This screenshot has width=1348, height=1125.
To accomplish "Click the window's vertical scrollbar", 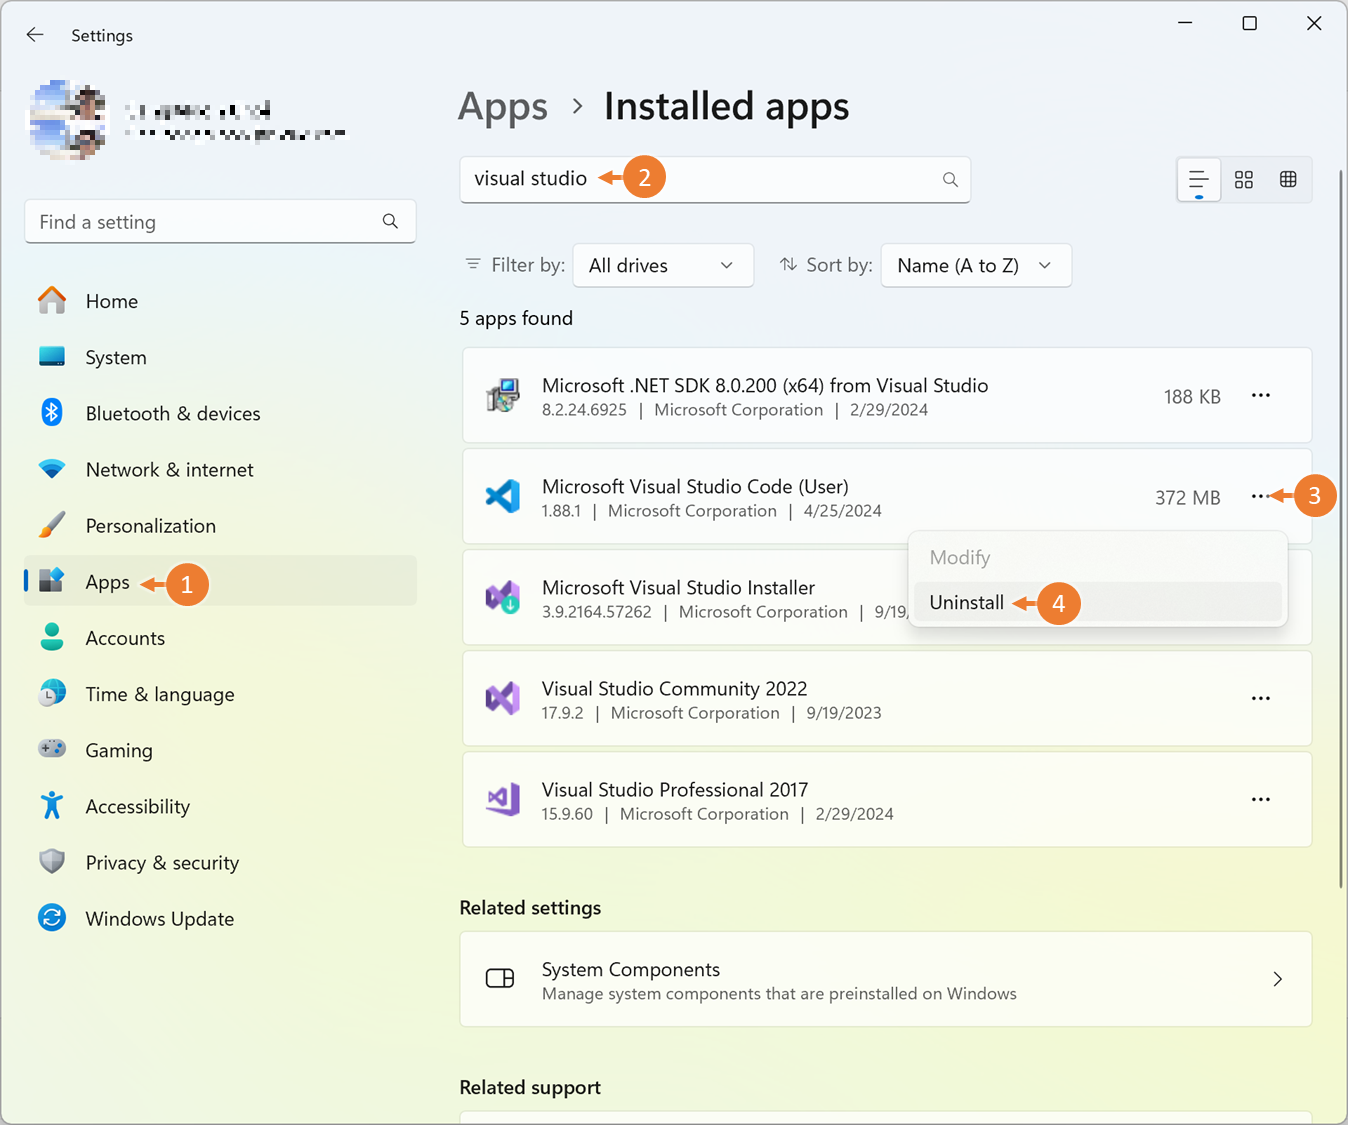I will pyautogui.click(x=1341, y=528).
